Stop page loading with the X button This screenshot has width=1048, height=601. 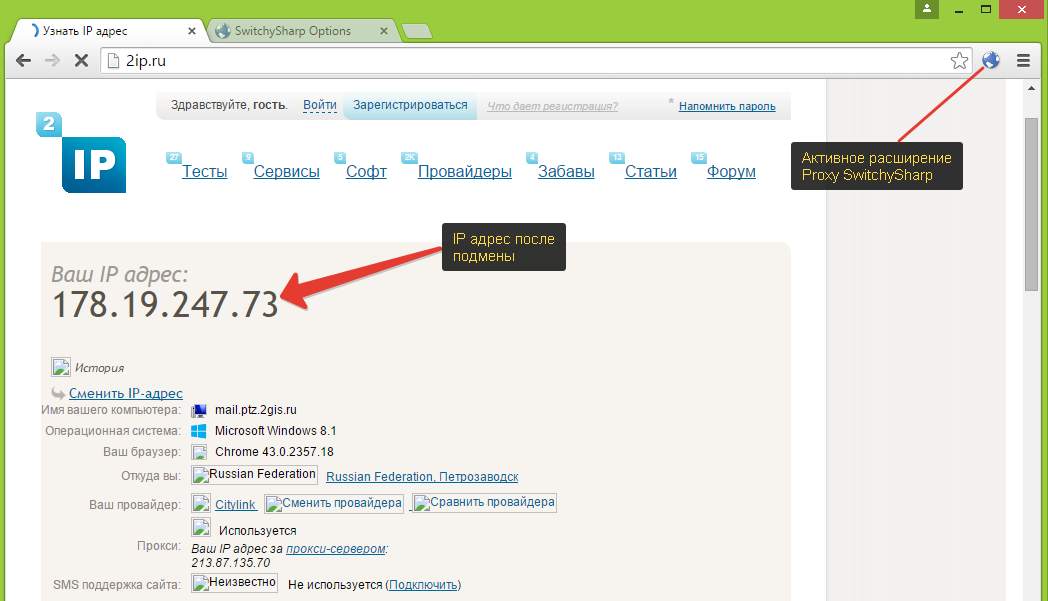pyautogui.click(x=82, y=61)
